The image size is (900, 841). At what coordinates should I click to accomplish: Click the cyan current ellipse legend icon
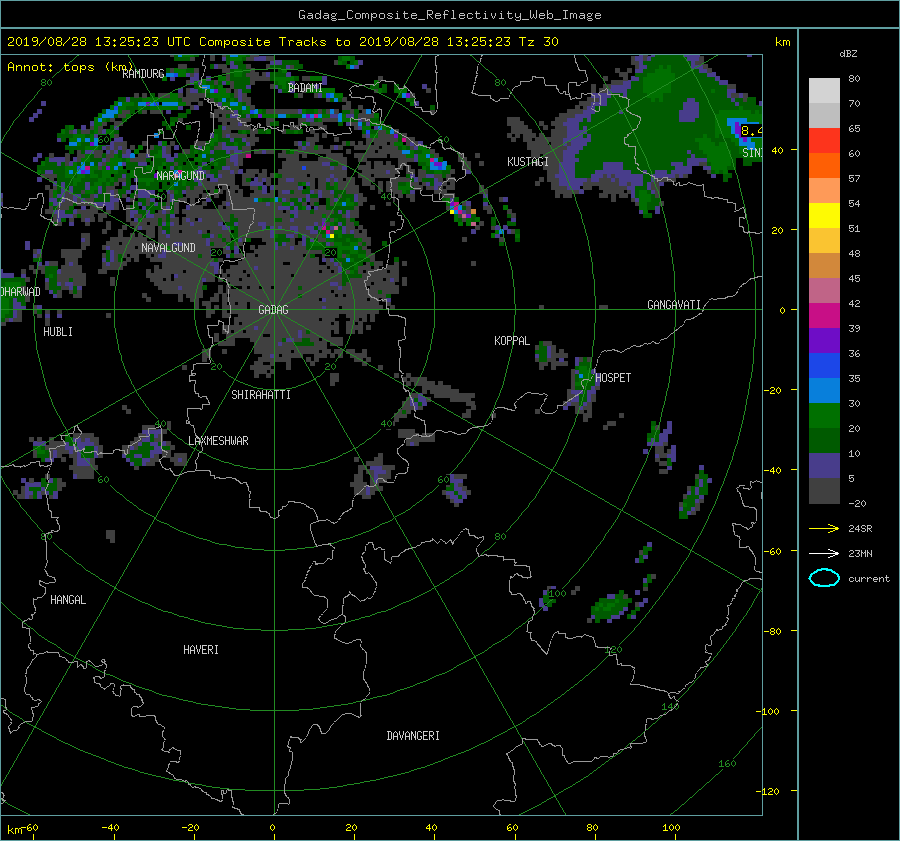pyautogui.click(x=824, y=578)
